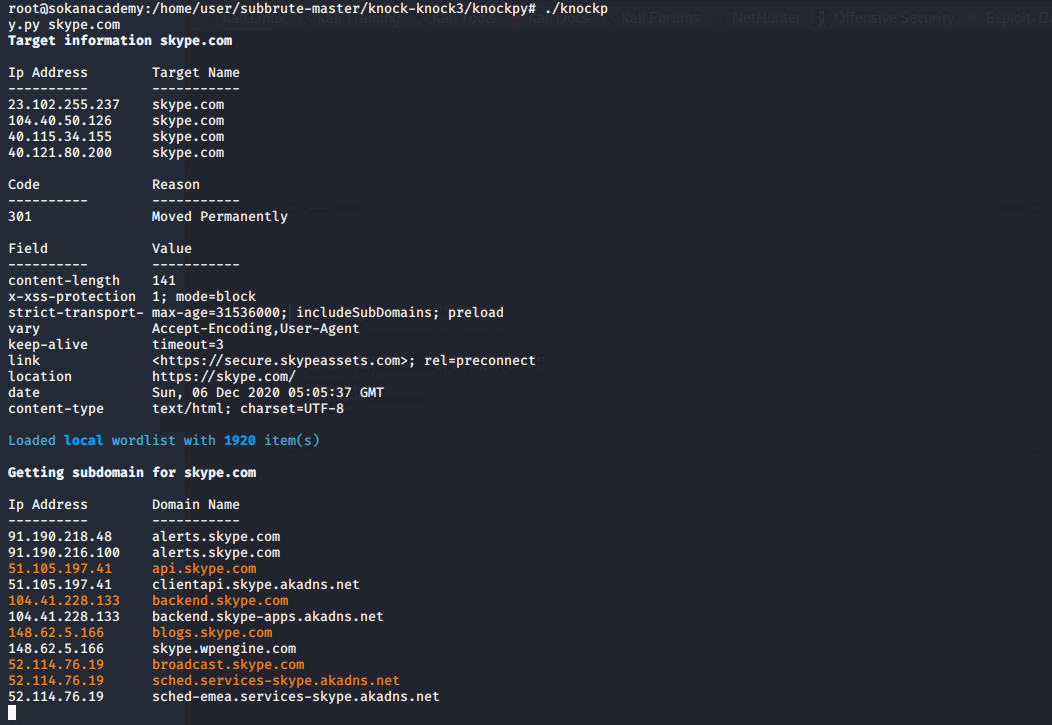The image size is (1052, 725).
Task: Click the 'Value' column header
Action: coord(172,249)
